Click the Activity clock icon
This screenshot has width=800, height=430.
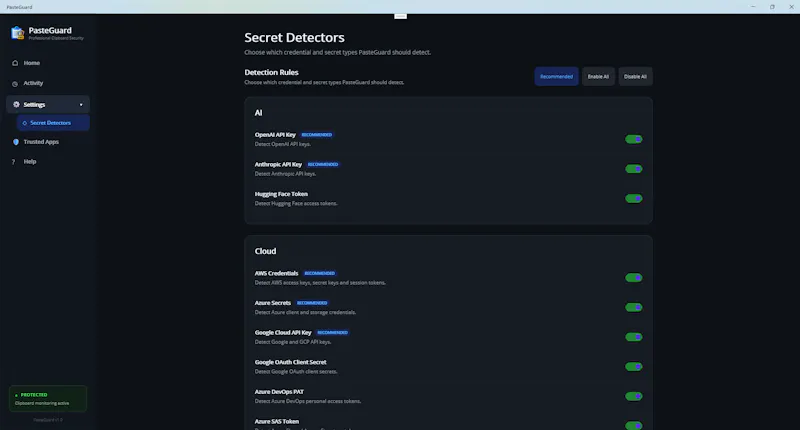coord(15,84)
